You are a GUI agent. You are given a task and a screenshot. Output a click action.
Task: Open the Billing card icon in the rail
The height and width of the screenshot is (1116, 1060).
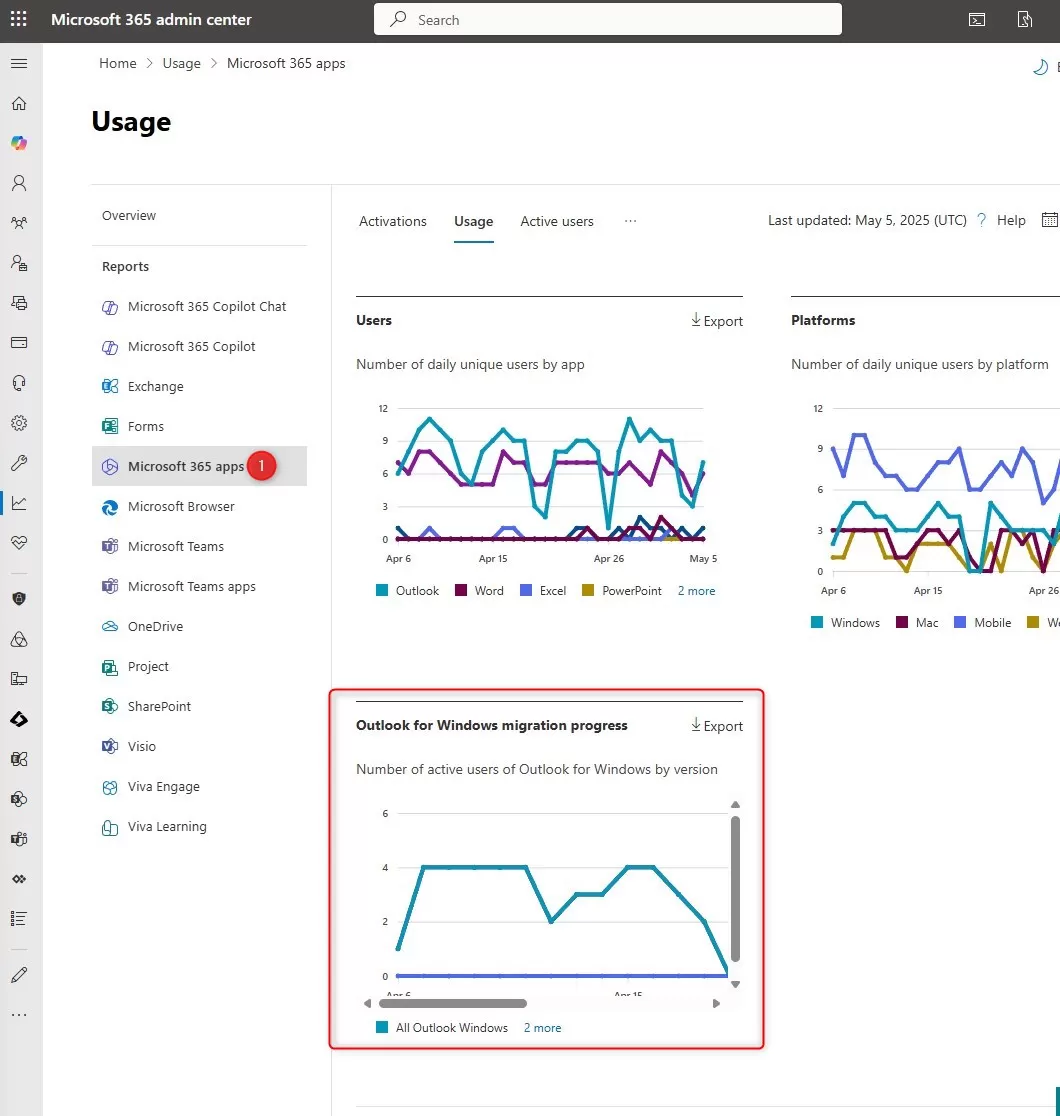click(19, 343)
